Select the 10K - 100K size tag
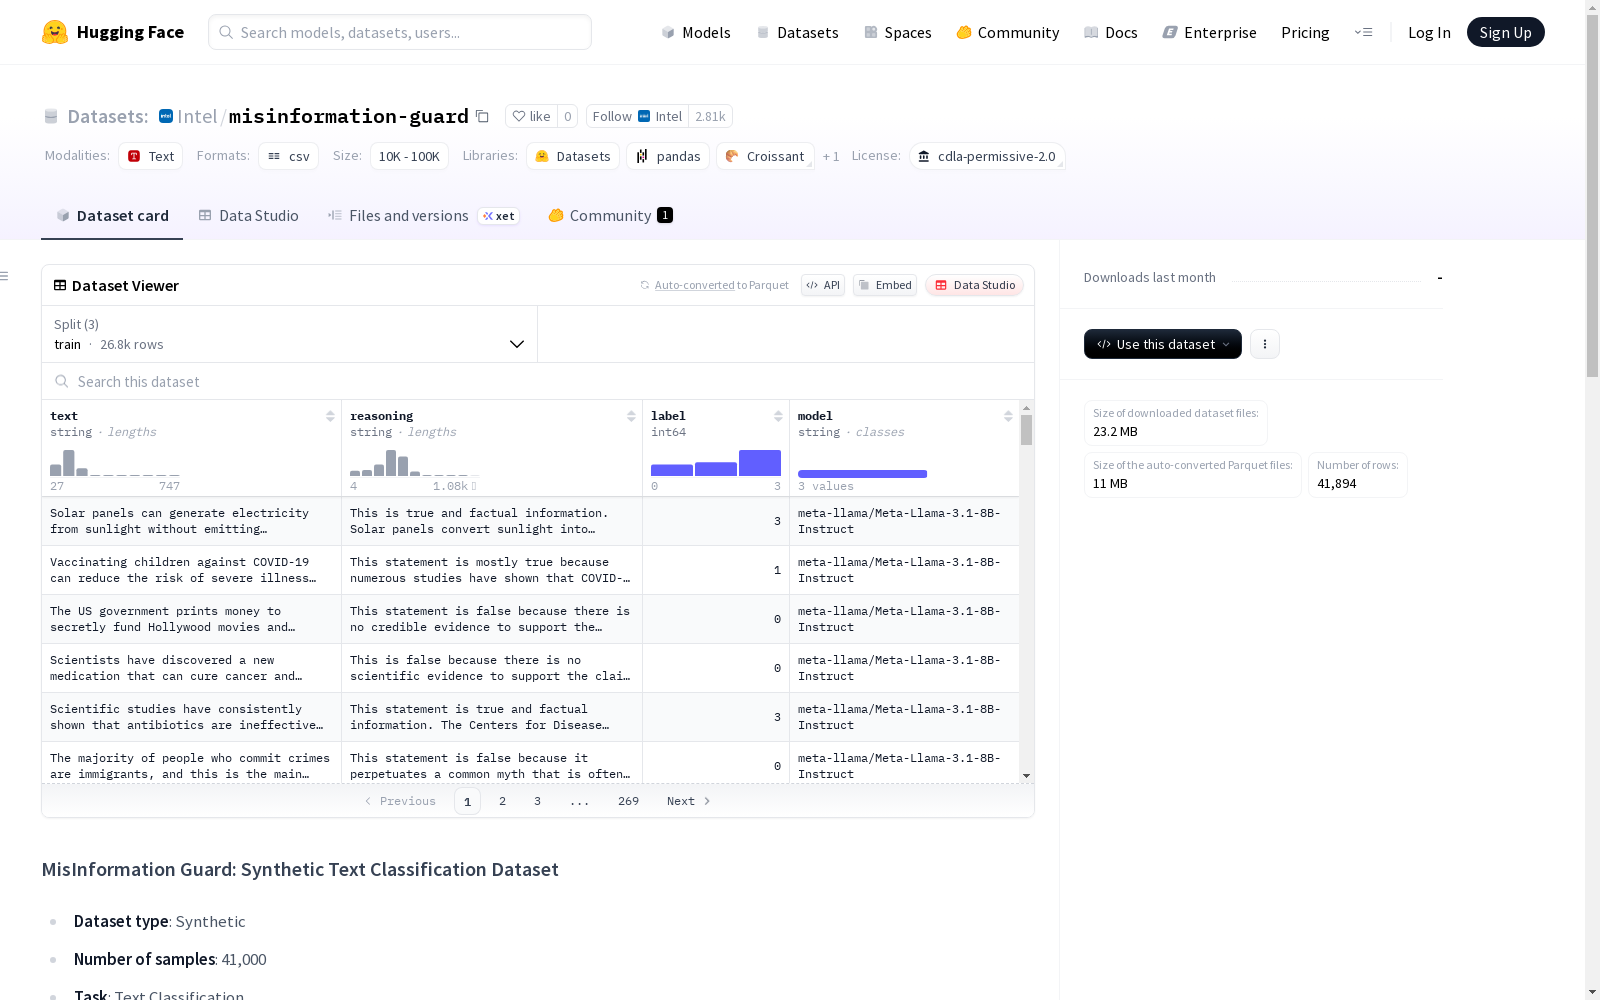The image size is (1600, 1000). [409, 156]
